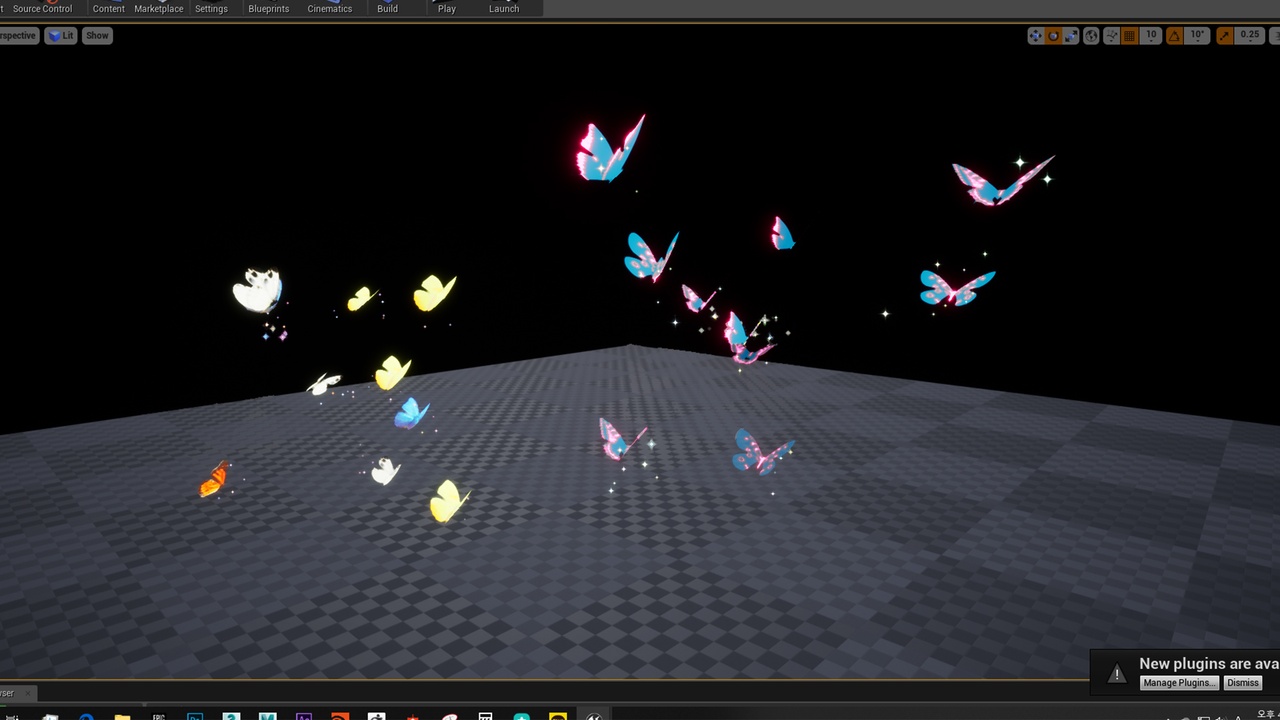Click the Manage Plugins button
Viewport: 1280px width, 720px height.
pyautogui.click(x=1179, y=683)
